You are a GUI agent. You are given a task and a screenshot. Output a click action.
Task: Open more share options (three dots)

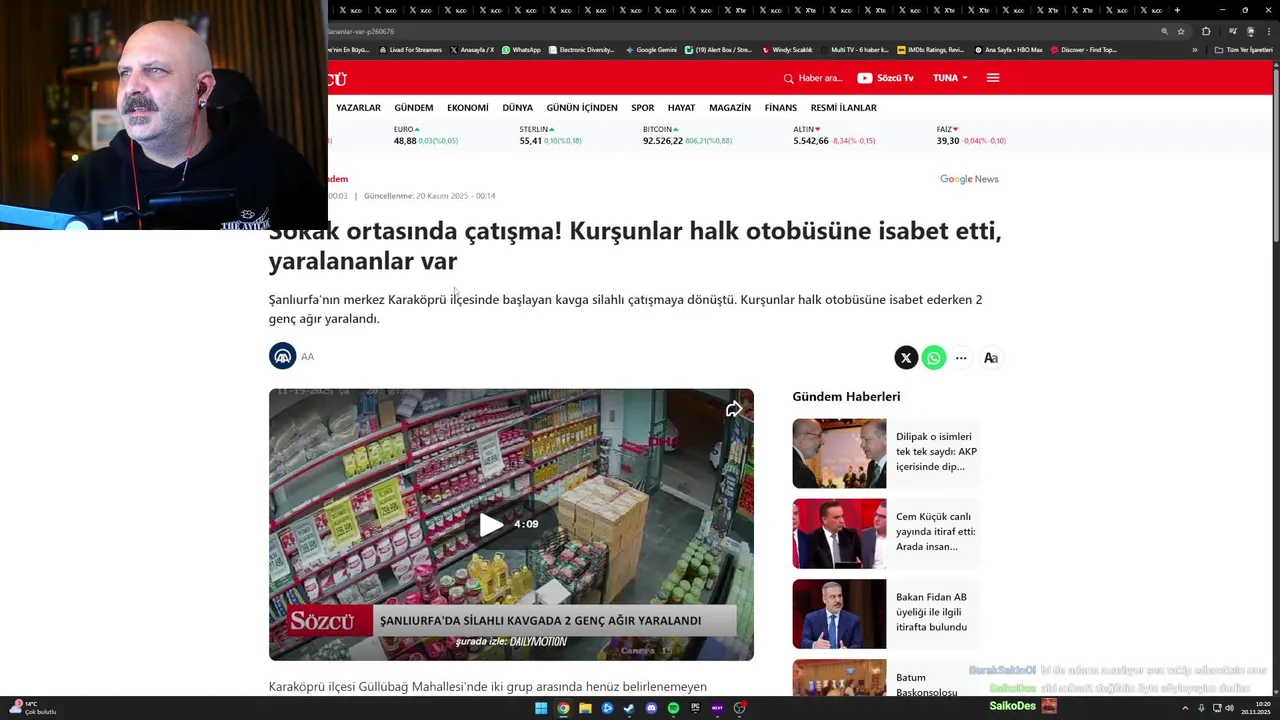click(x=961, y=358)
